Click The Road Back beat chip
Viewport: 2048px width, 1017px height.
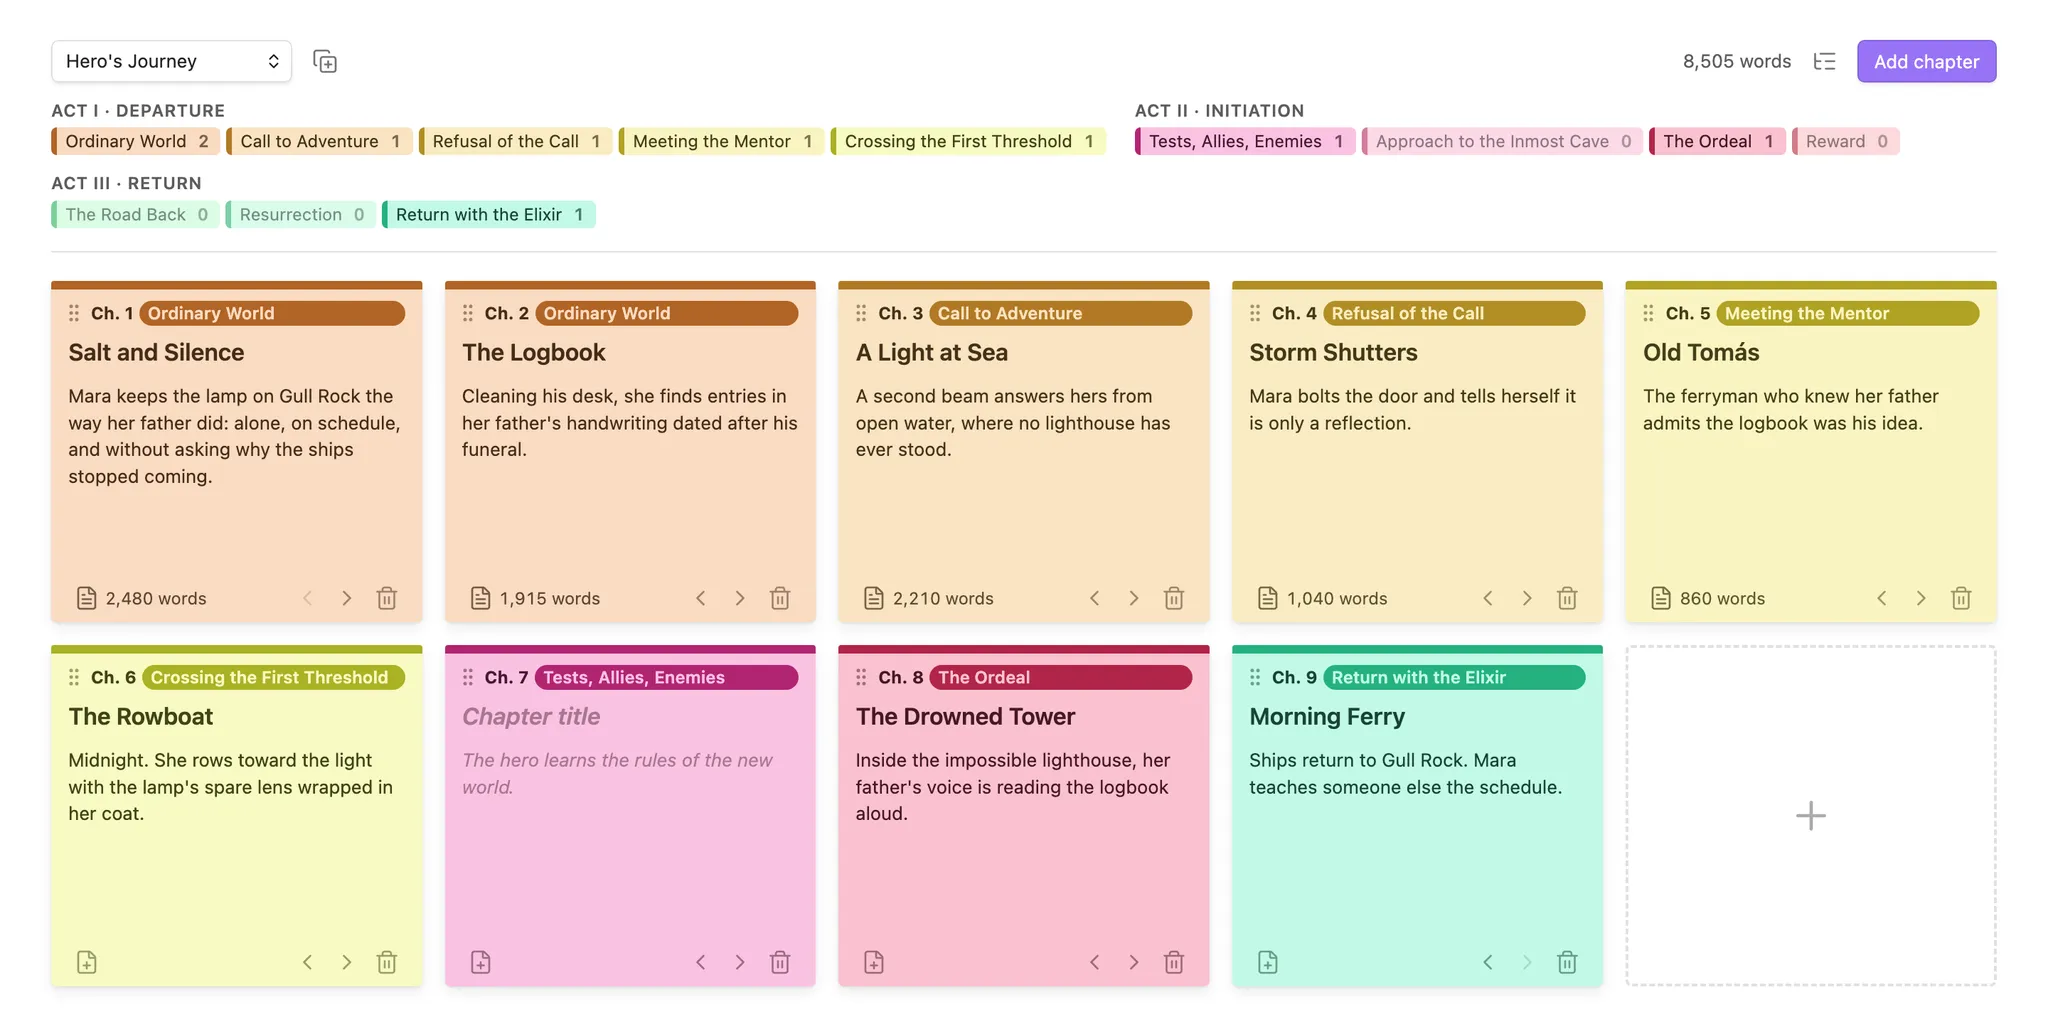pos(135,214)
